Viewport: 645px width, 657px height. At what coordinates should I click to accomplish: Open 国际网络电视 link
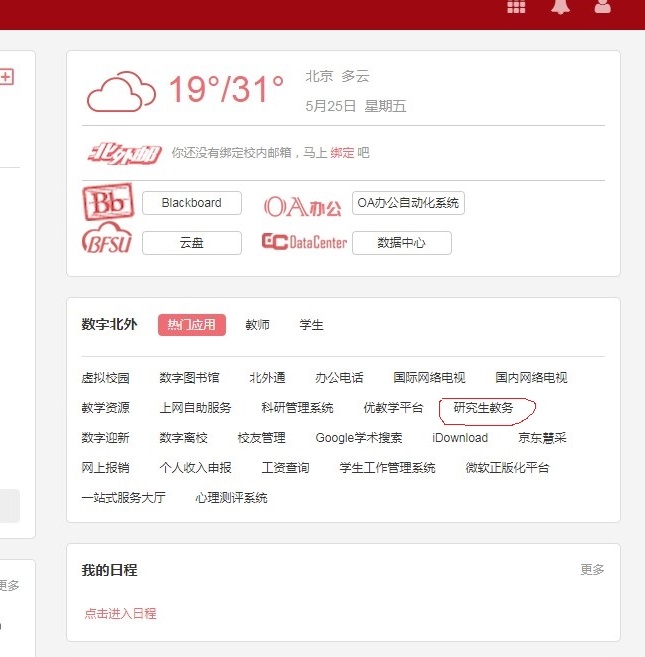pyautogui.click(x=430, y=378)
